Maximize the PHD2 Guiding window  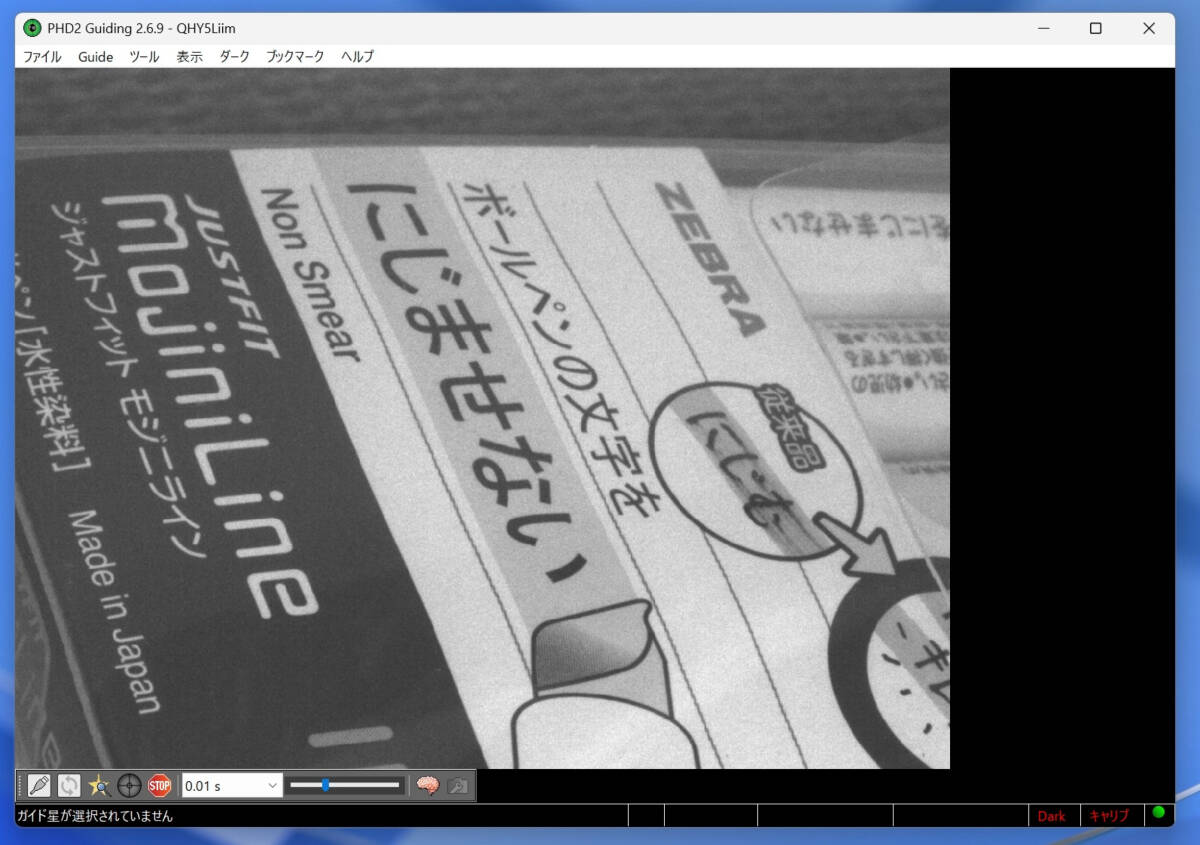pos(1096,28)
